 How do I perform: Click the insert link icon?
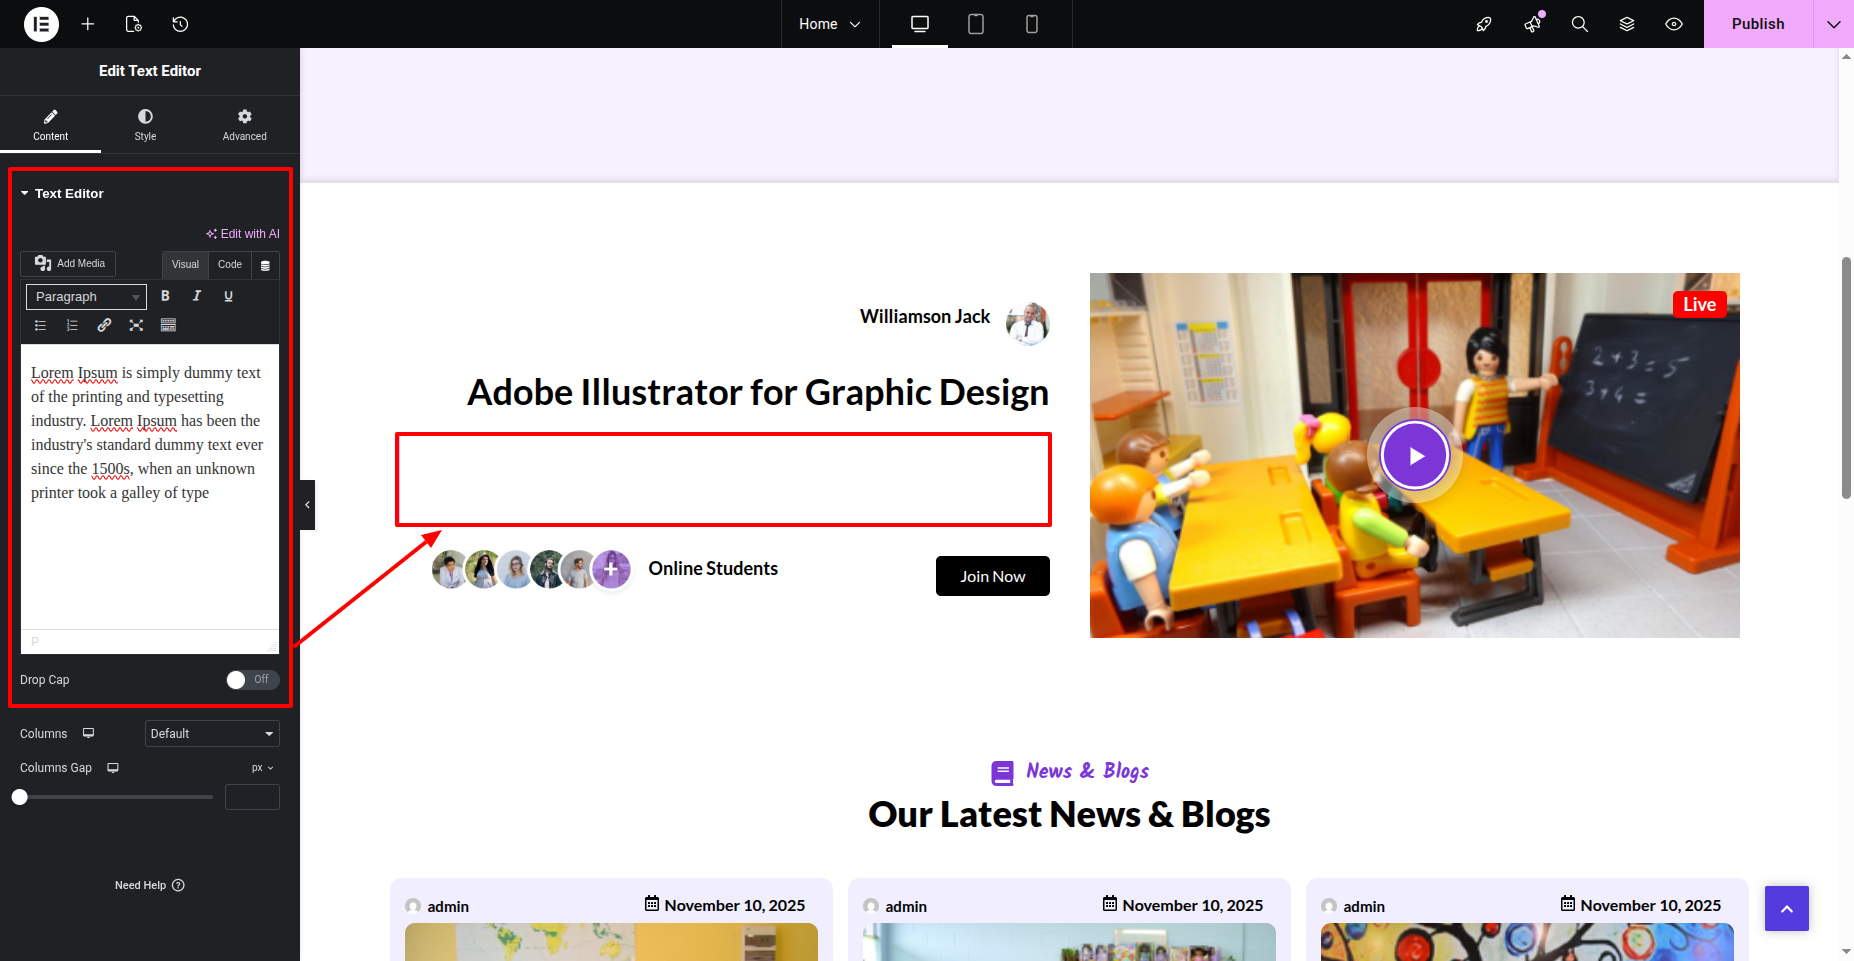104,325
